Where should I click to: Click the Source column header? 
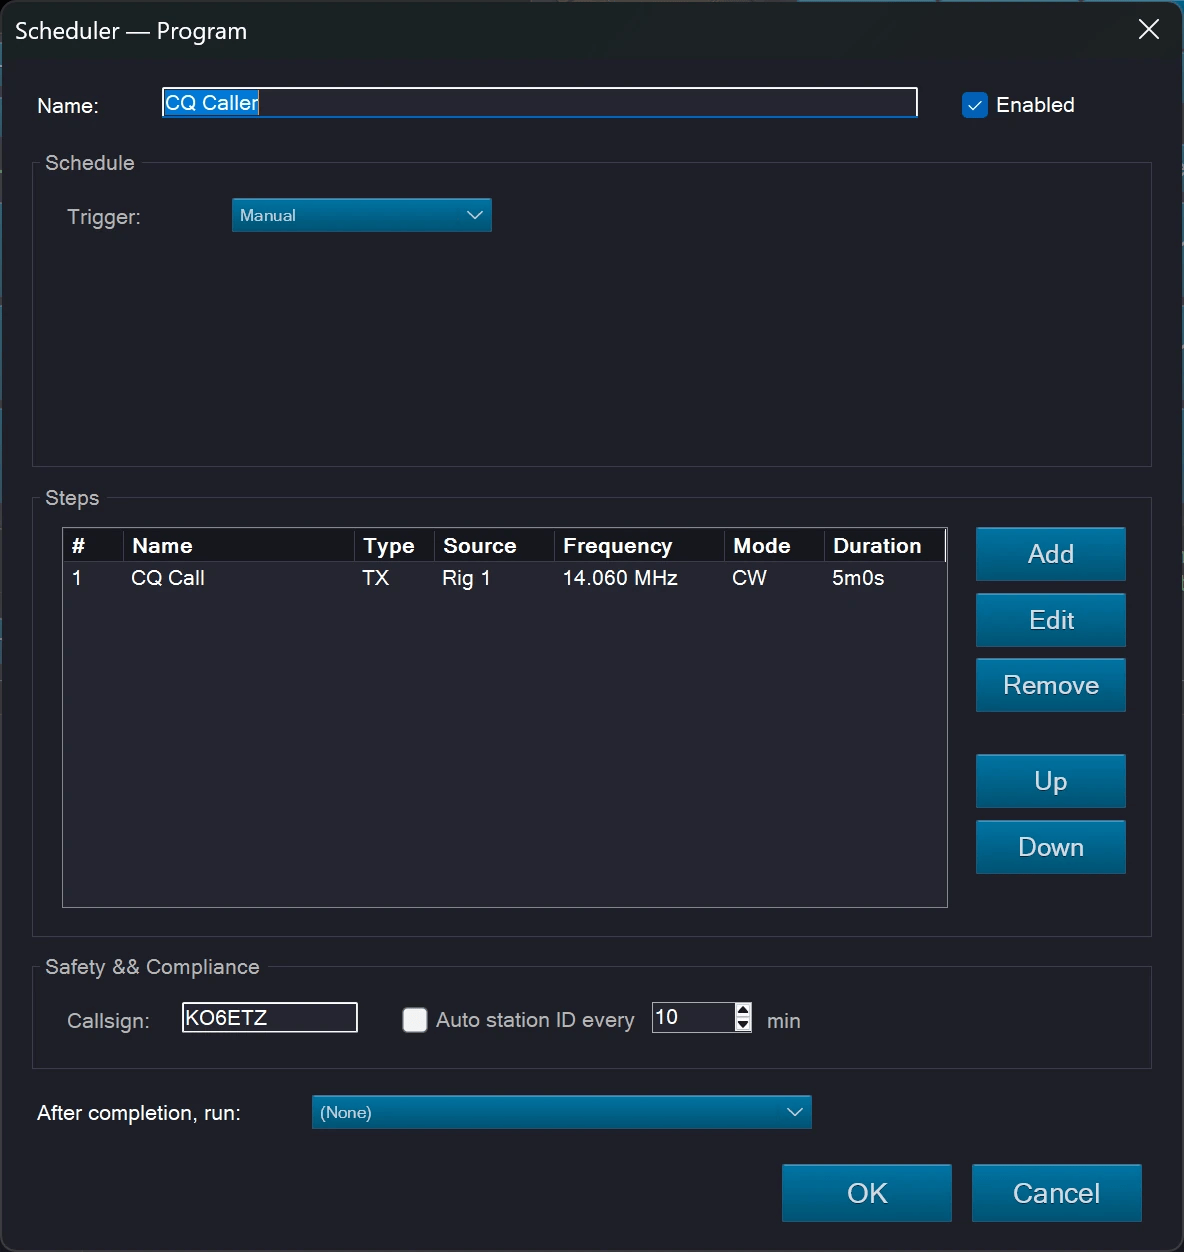[494, 546]
